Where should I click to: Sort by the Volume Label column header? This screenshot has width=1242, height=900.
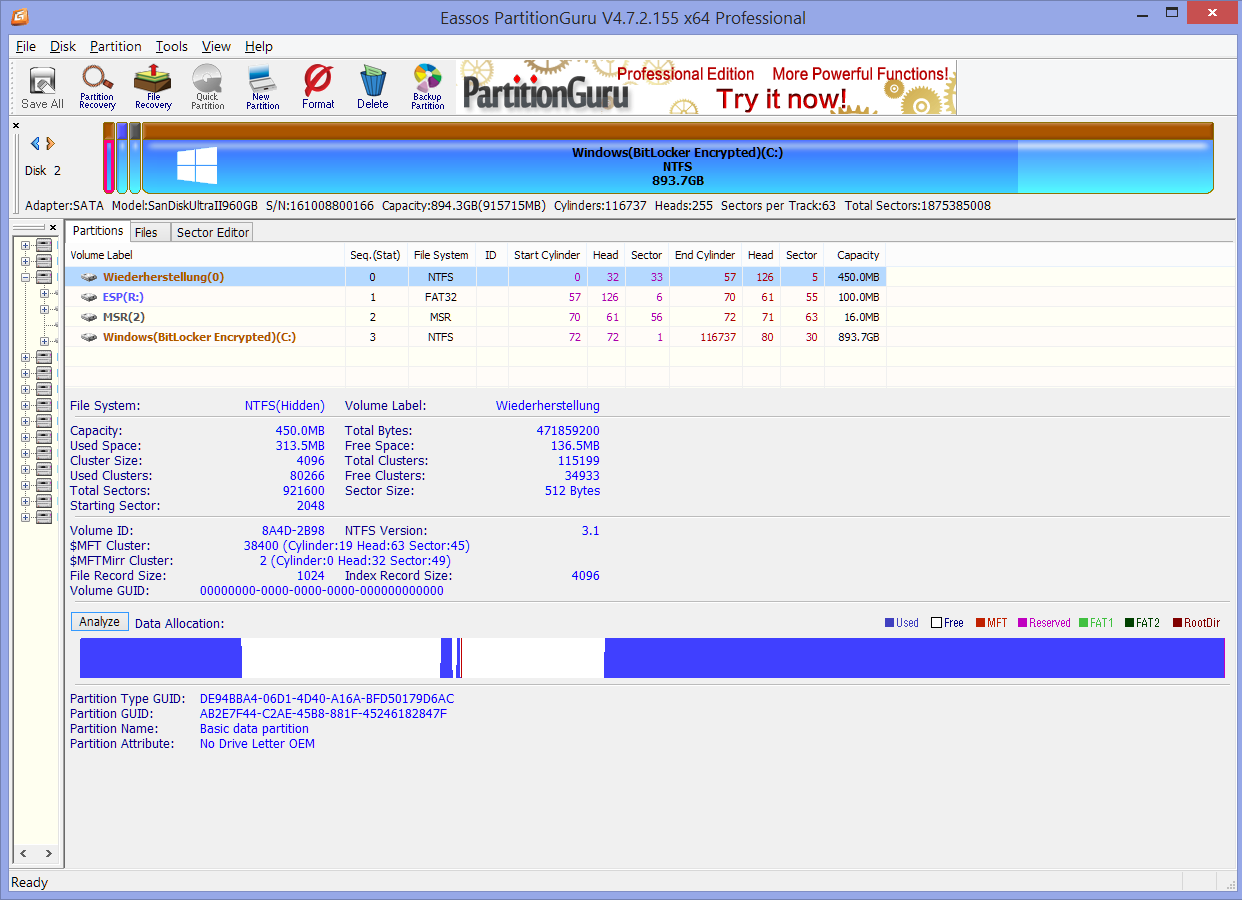[205, 255]
